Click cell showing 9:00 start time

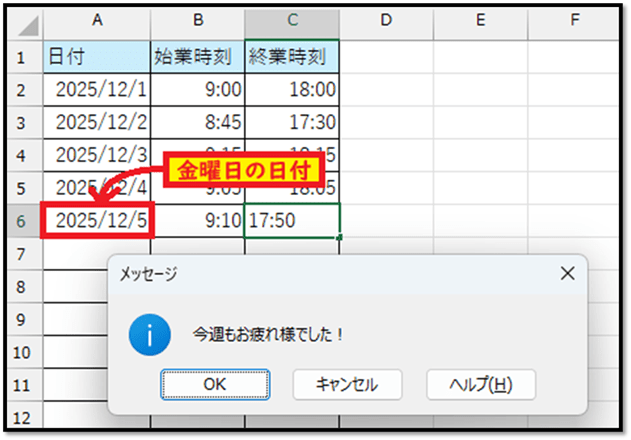click(x=197, y=89)
